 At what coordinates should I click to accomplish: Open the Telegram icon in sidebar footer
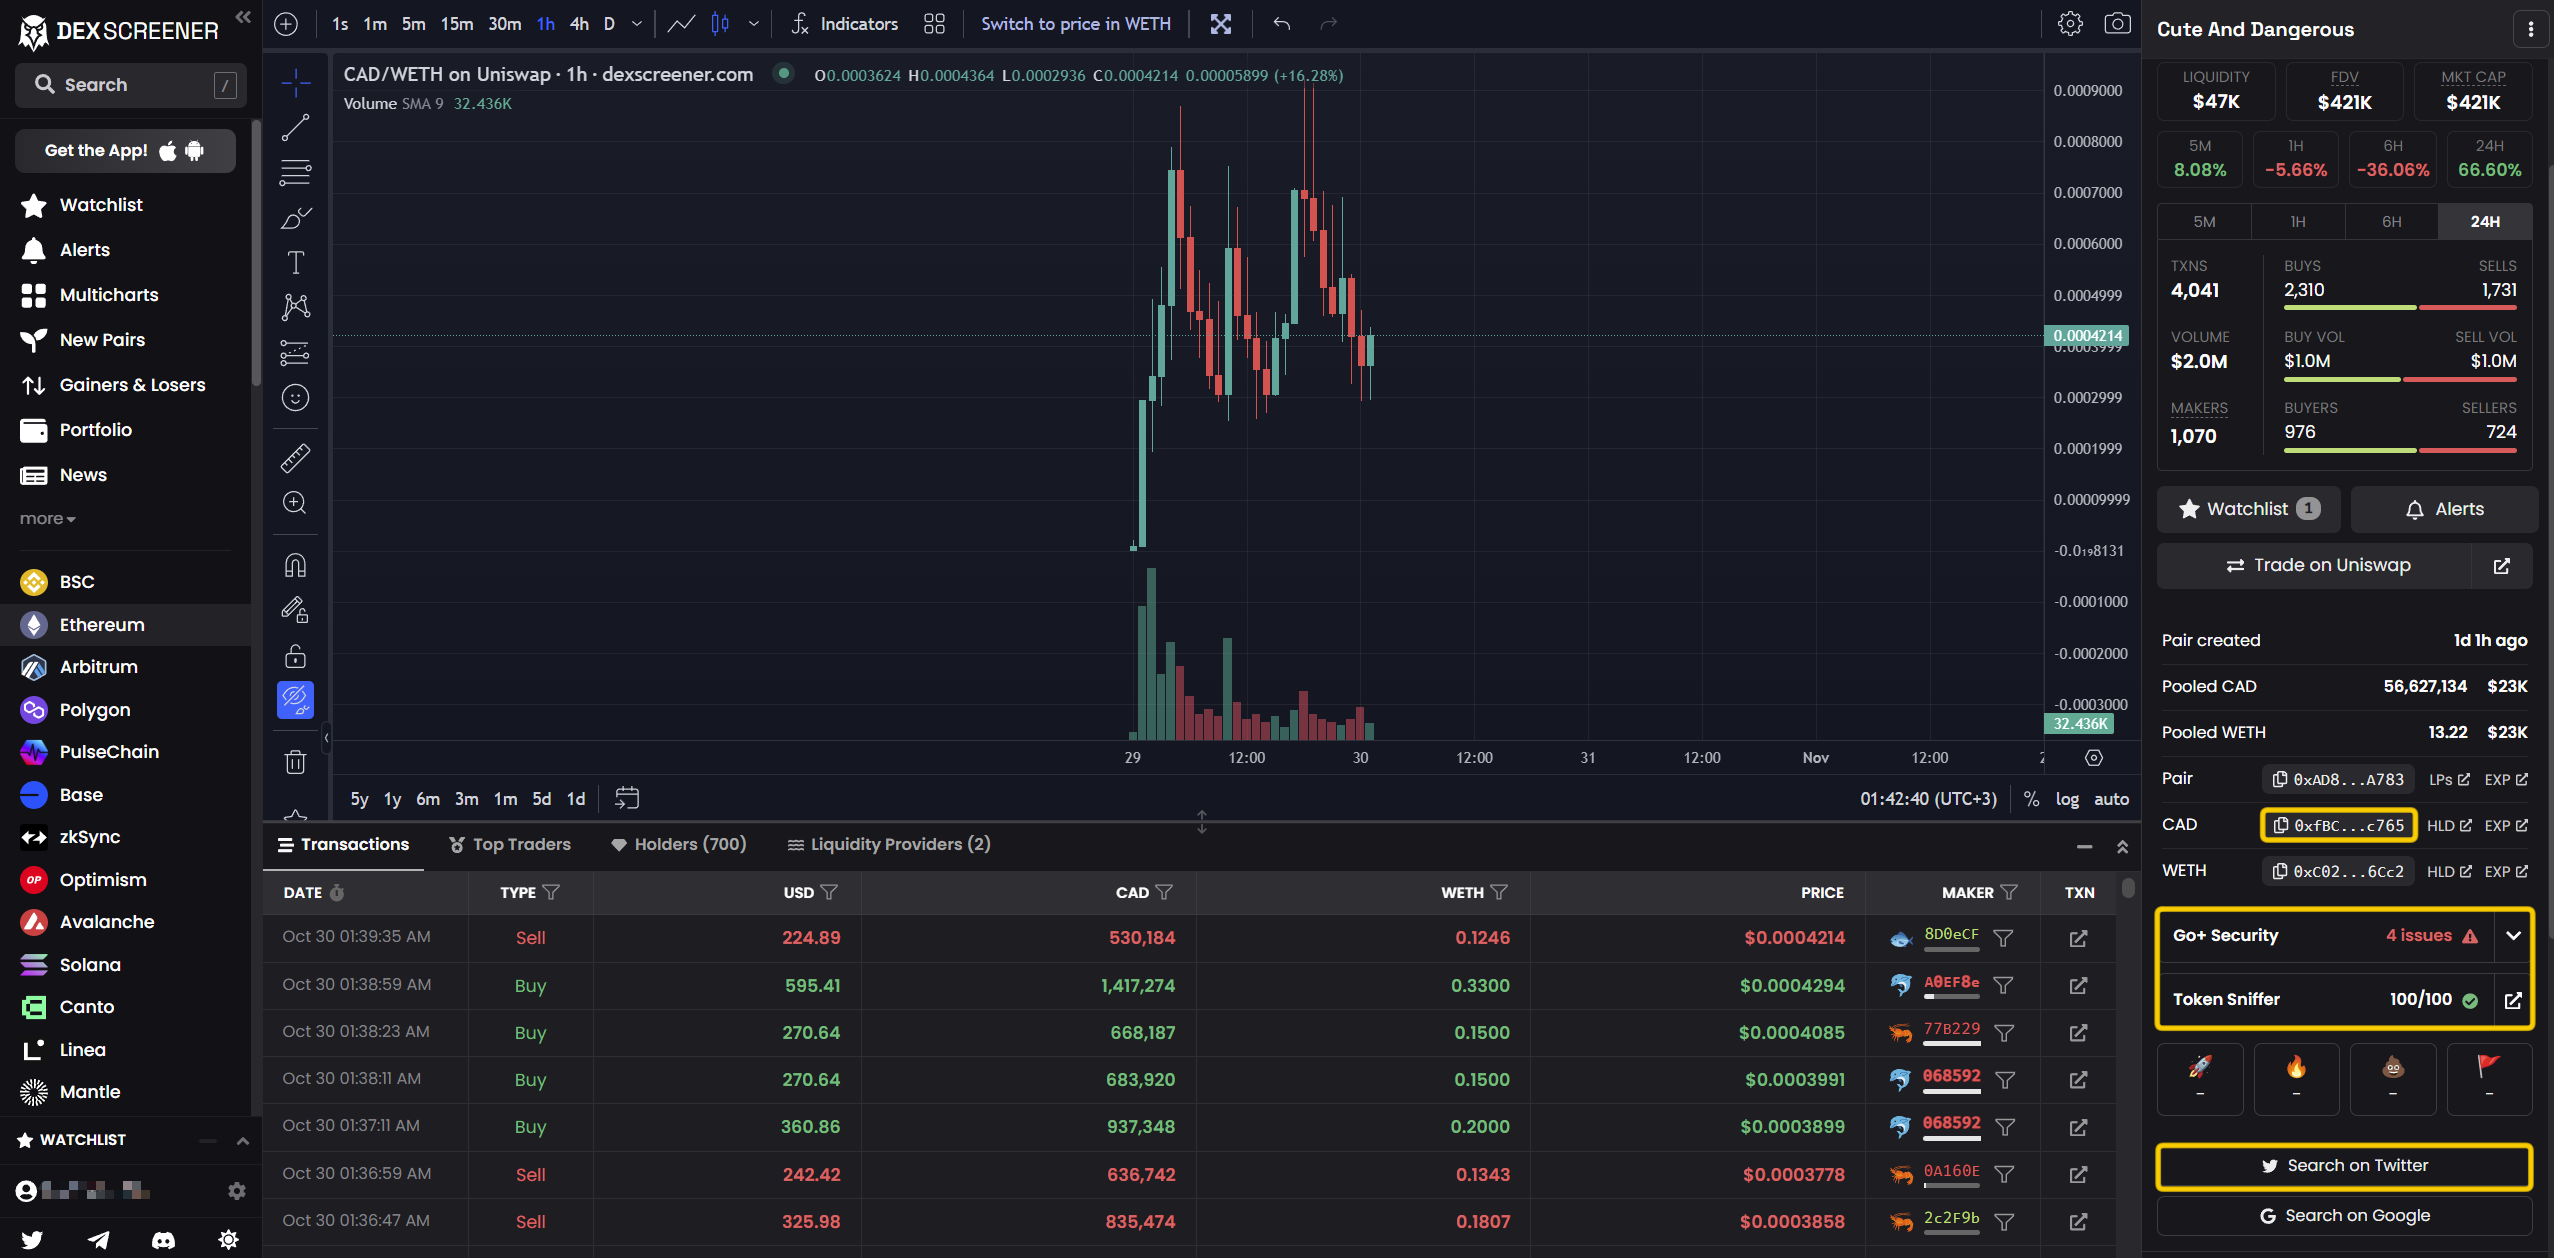point(98,1239)
